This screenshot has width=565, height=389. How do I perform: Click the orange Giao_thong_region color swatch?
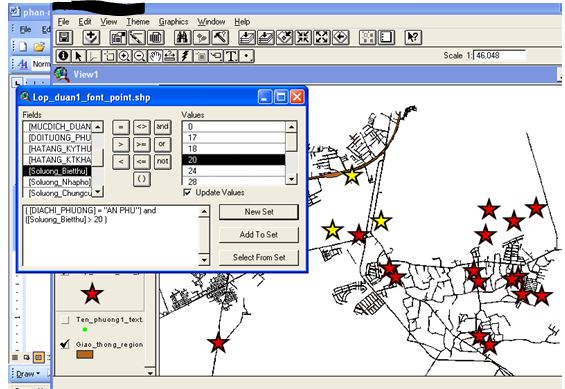[85, 355]
